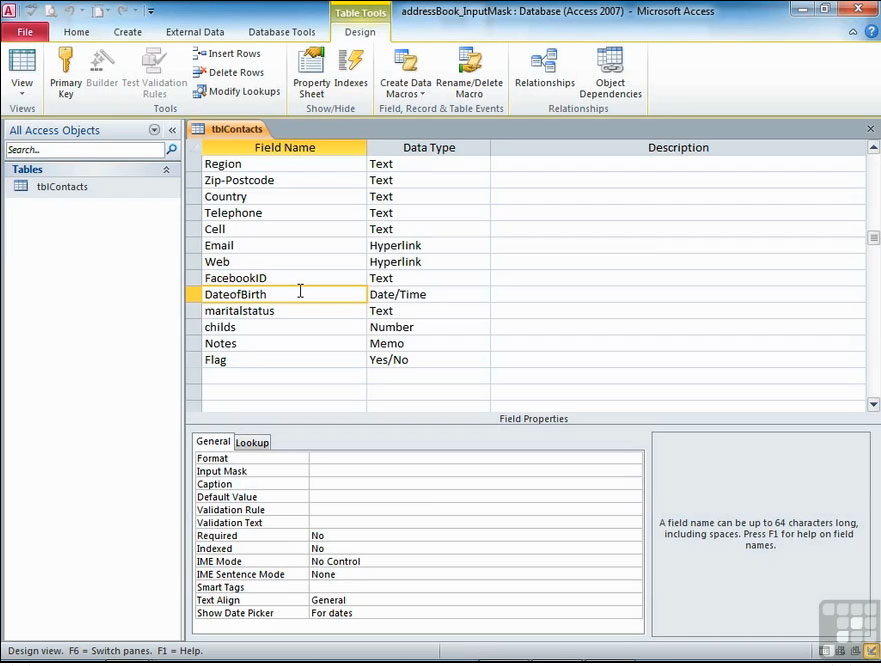Select tblContacts in the navigation pane
Image resolution: width=881 pixels, height=666 pixels.
click(62, 186)
